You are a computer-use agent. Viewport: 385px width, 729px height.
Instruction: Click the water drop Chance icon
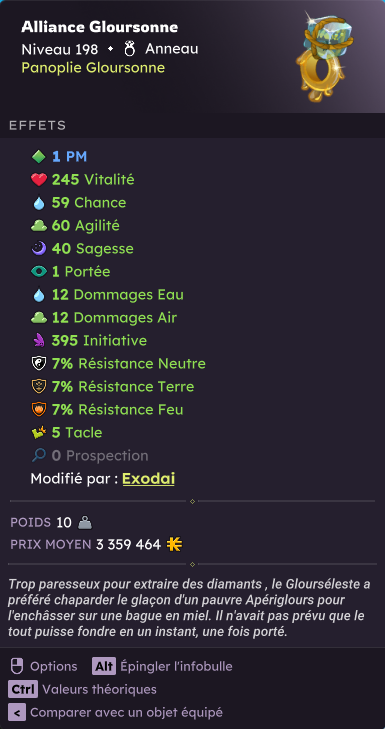tap(39, 203)
